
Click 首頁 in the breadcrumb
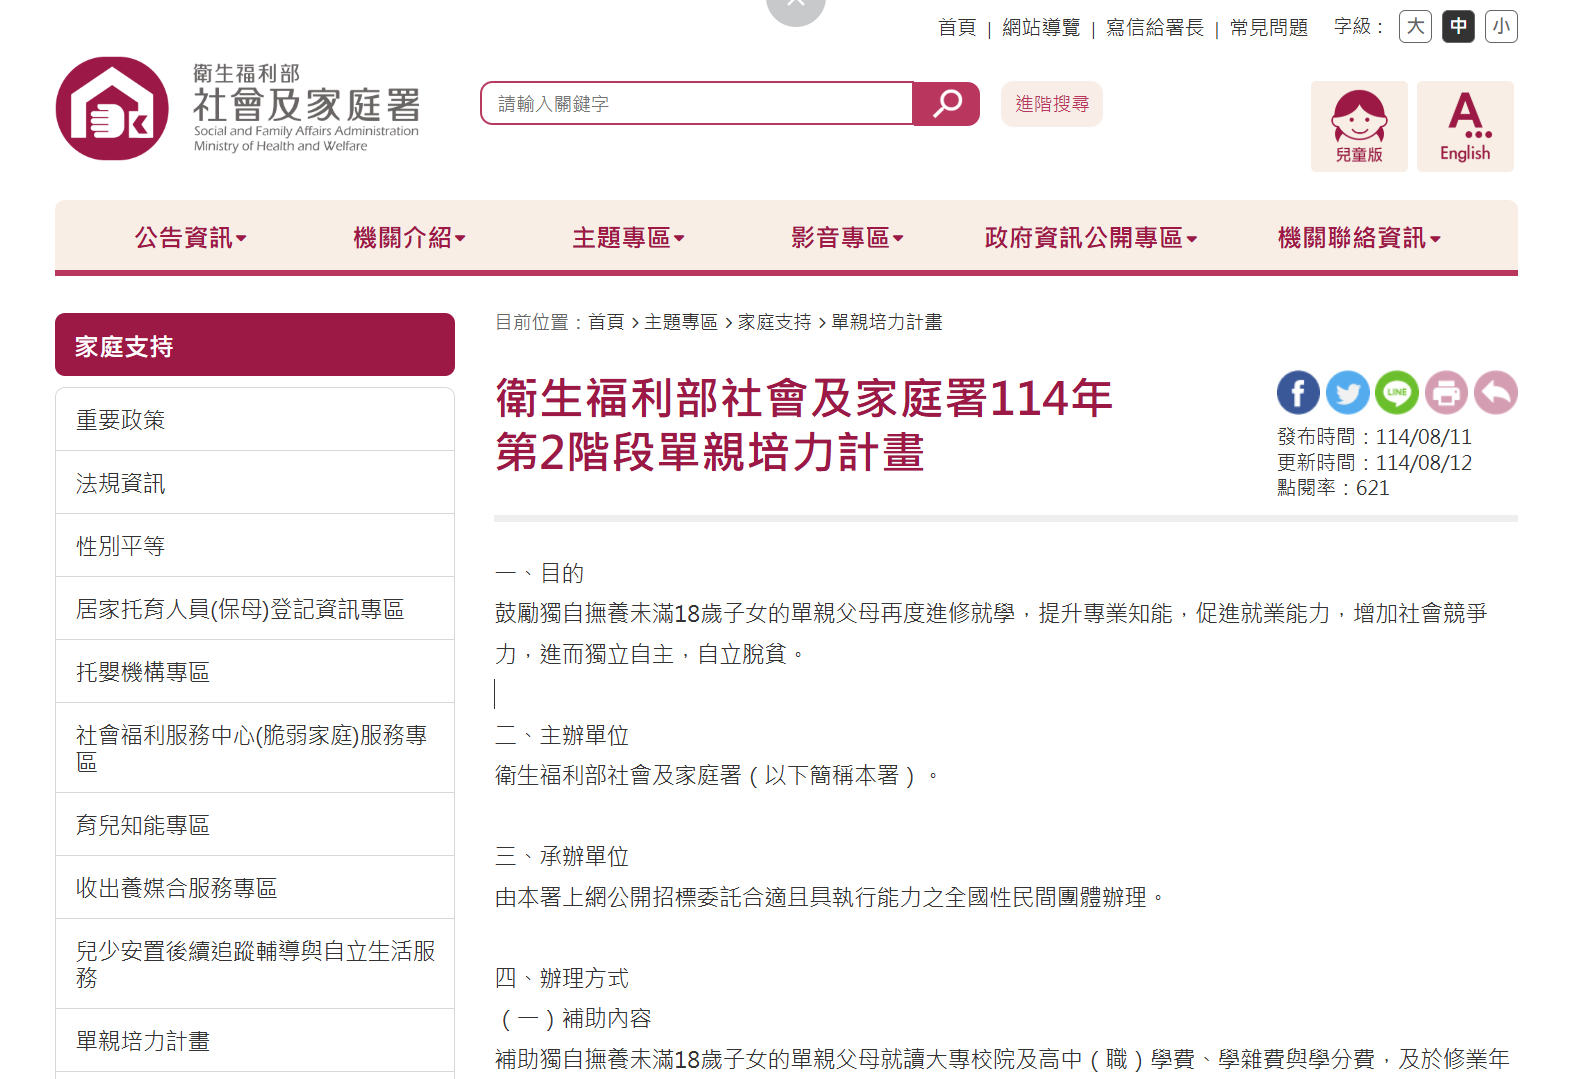[606, 322]
